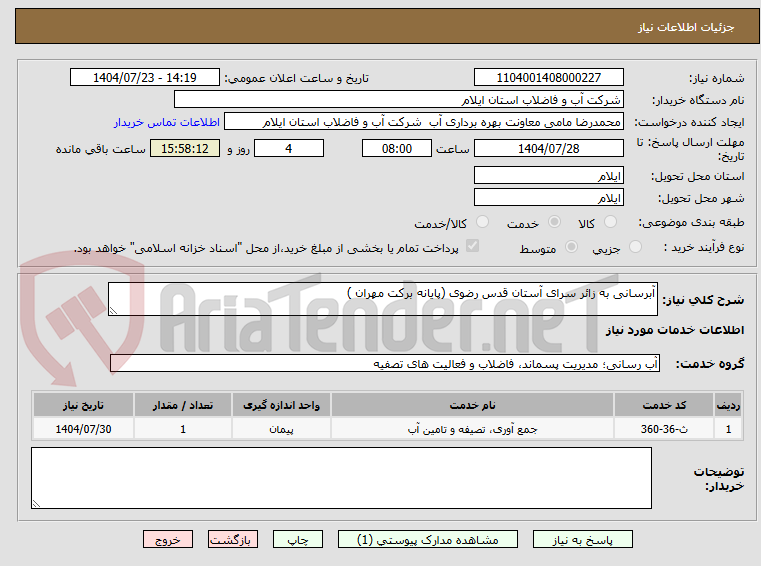This screenshot has height=566, width=761.
Task: Click the resize grip of توضیحات خریدار box
Action: point(36,504)
